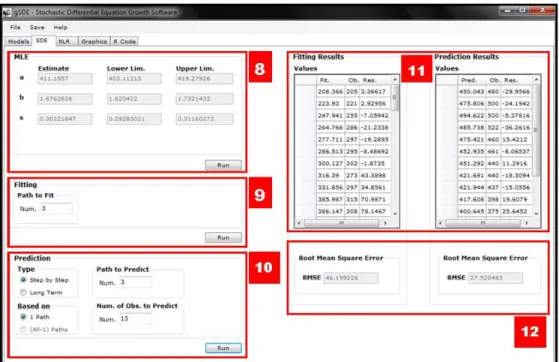This screenshot has width=559, height=362.
Task: Select the Step by Step prediction type
Action: pyautogui.click(x=24, y=280)
